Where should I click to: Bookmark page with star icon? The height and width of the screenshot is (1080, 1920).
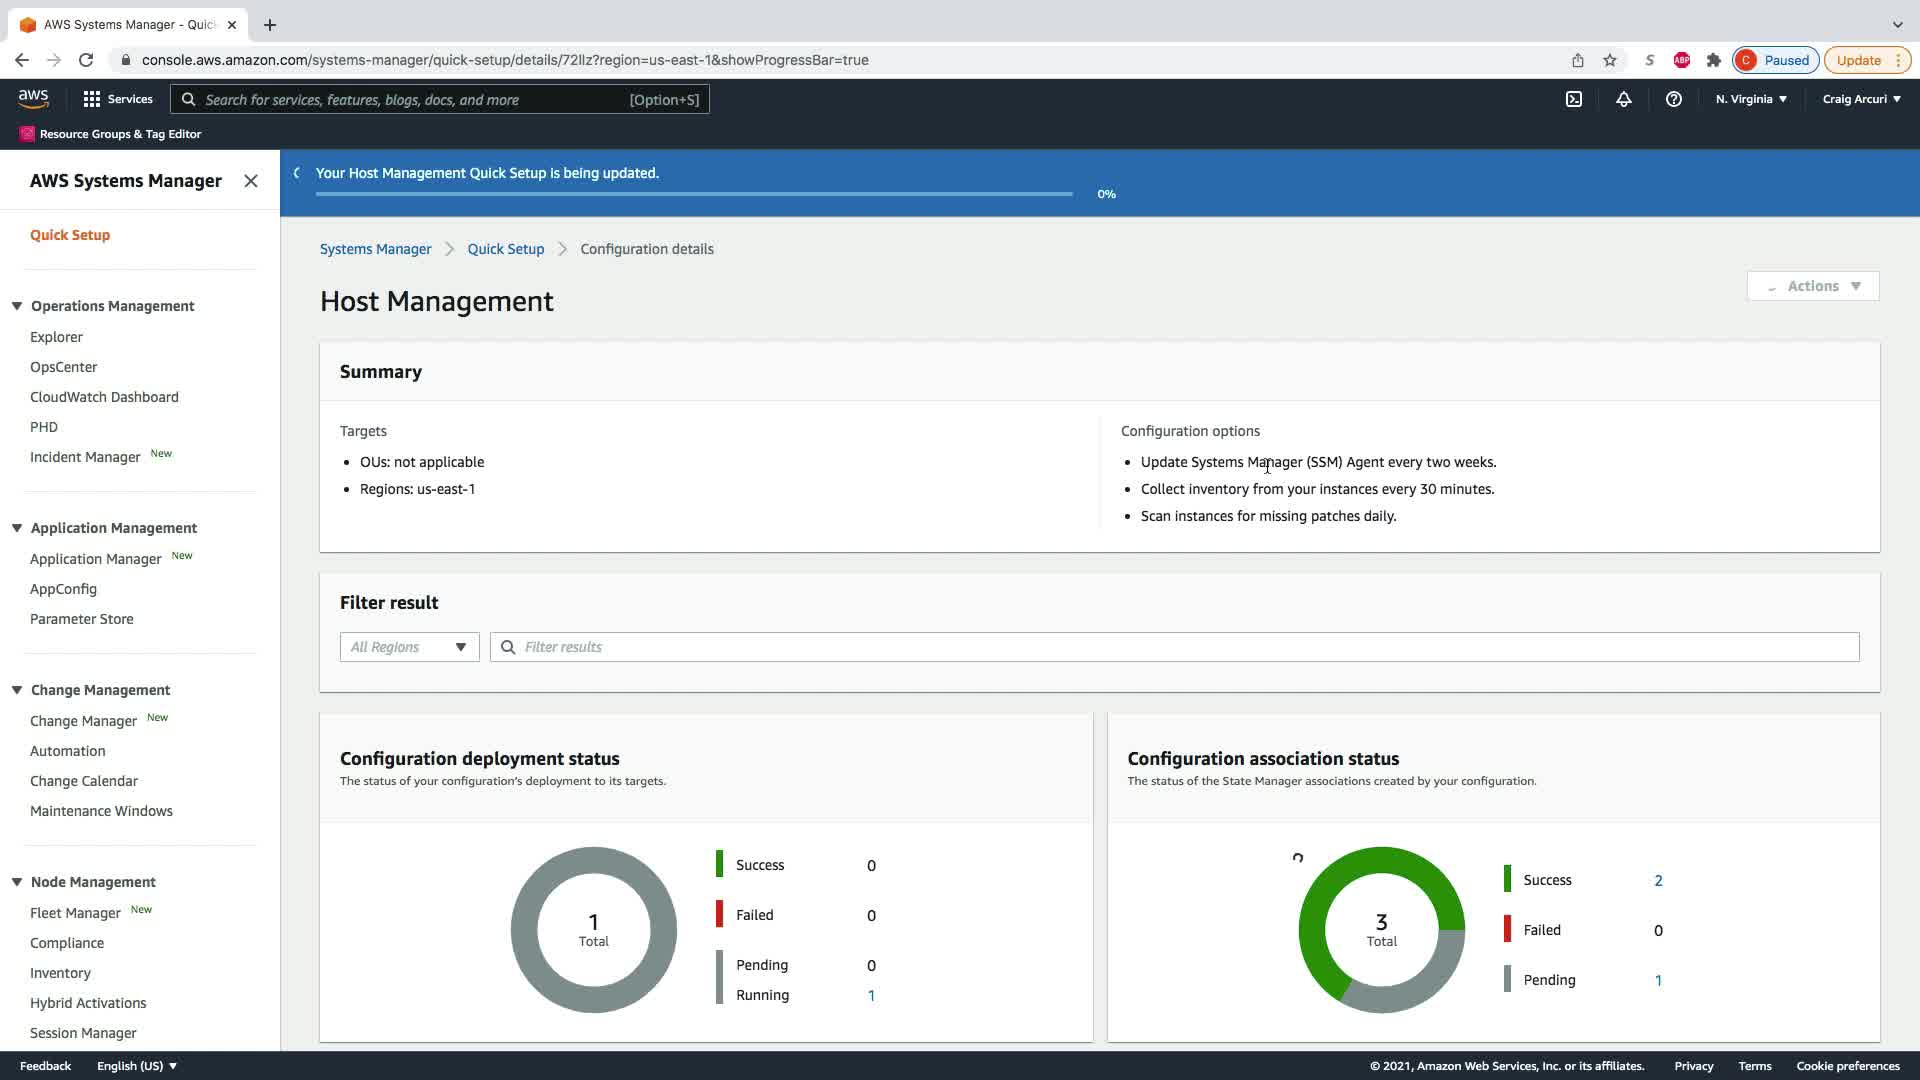(x=1610, y=60)
